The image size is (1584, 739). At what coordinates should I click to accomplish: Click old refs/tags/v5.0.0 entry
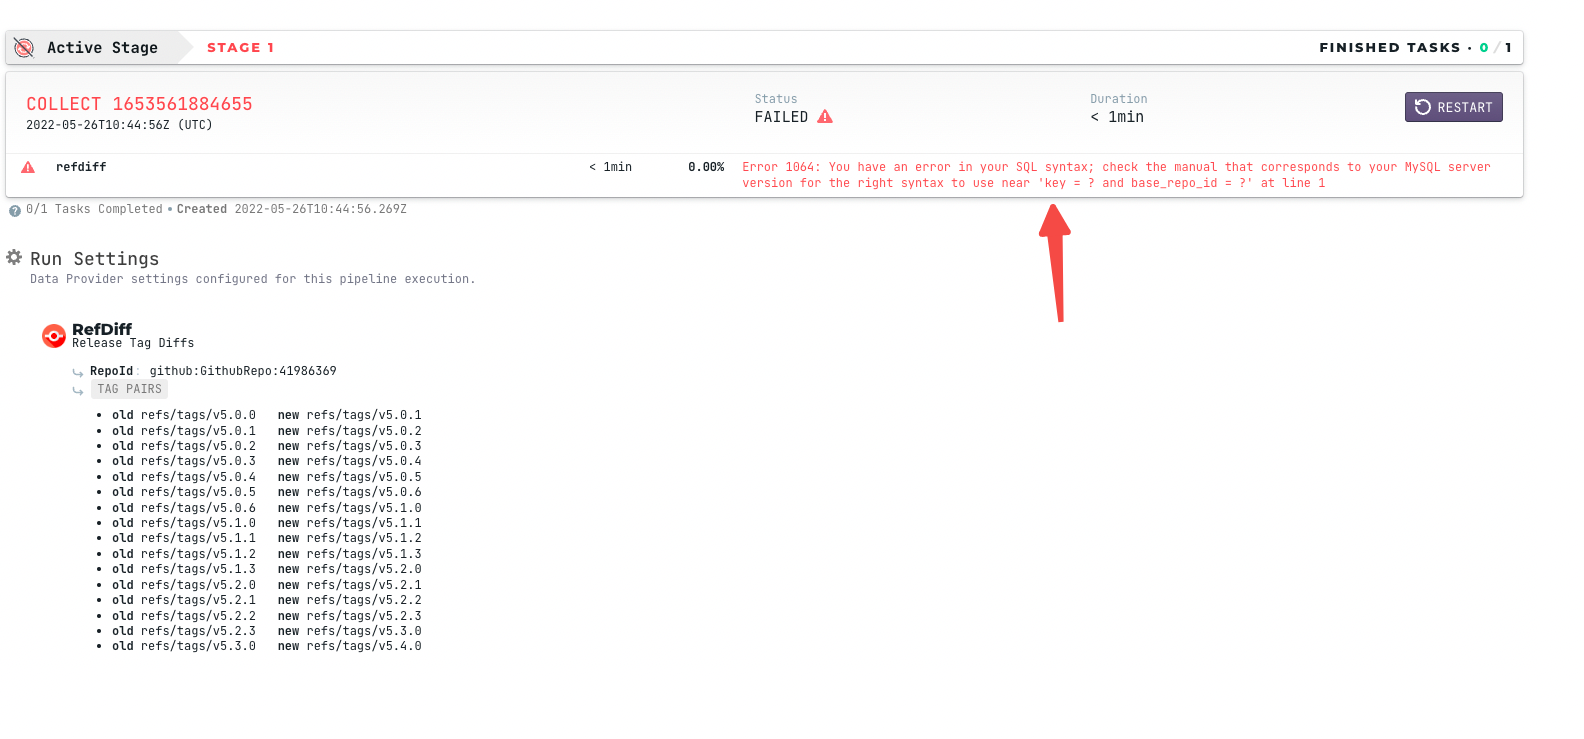coord(184,415)
